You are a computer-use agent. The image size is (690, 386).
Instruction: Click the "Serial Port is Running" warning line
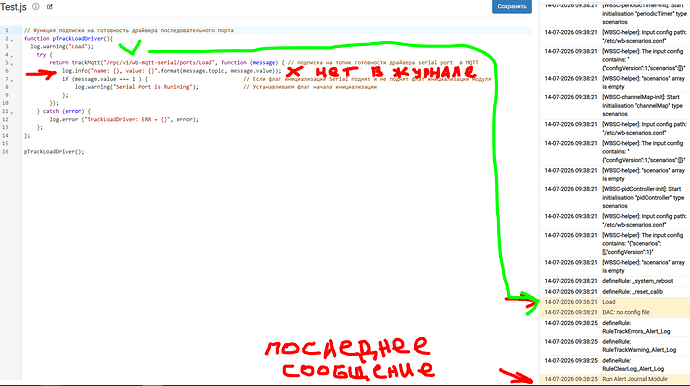[x=136, y=87]
